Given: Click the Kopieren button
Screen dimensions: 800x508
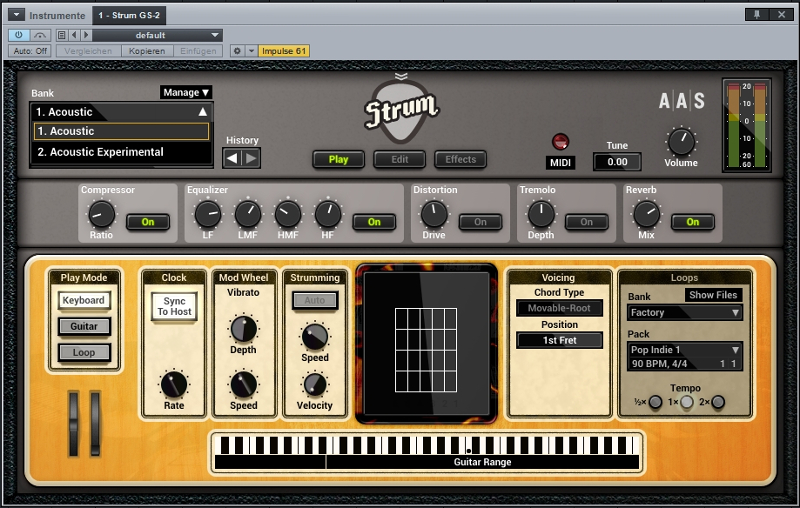Looking at the screenshot, I should pos(147,51).
